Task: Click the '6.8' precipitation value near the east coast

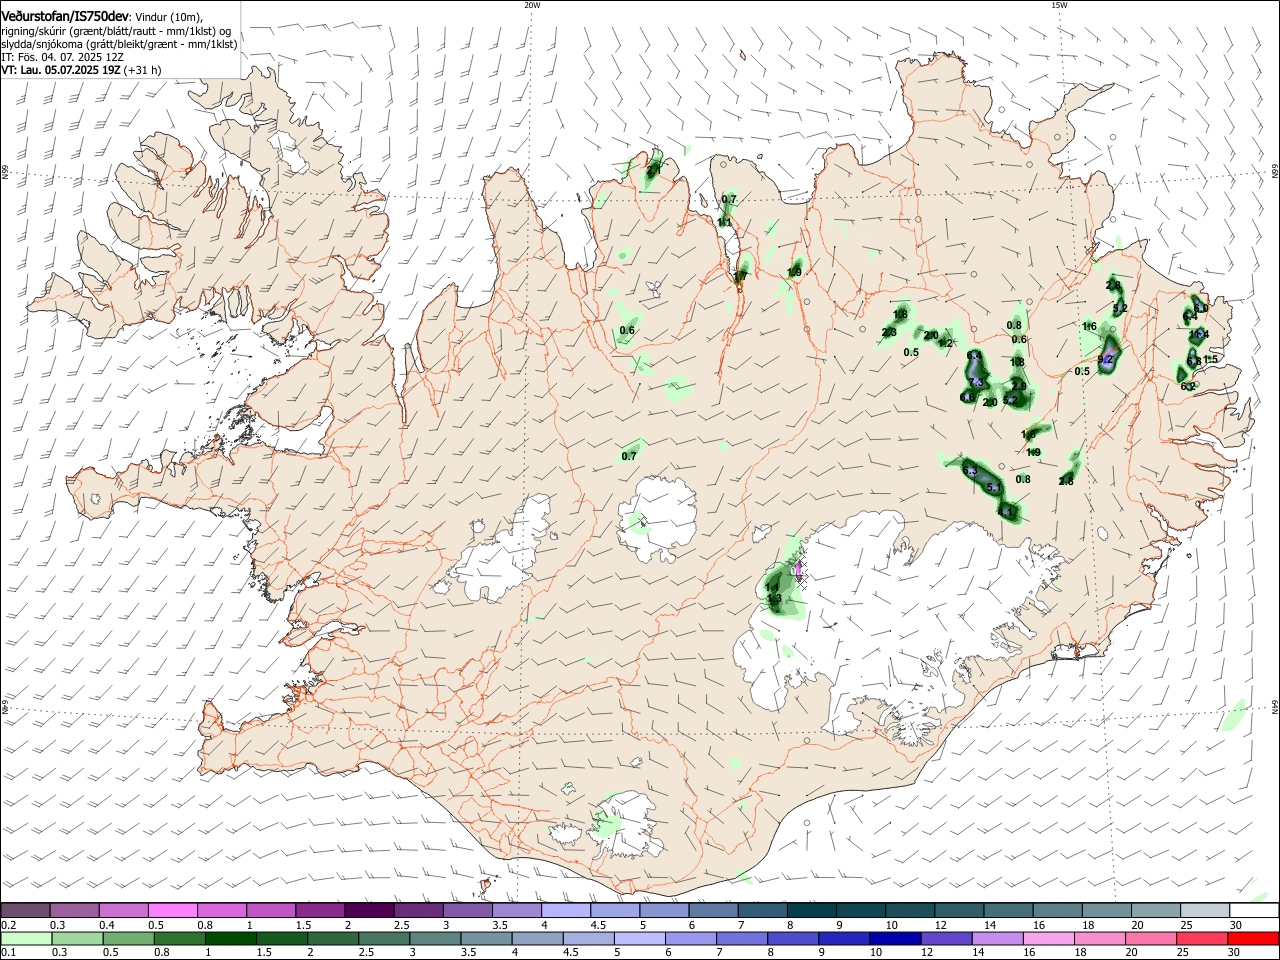Action: point(1194,361)
